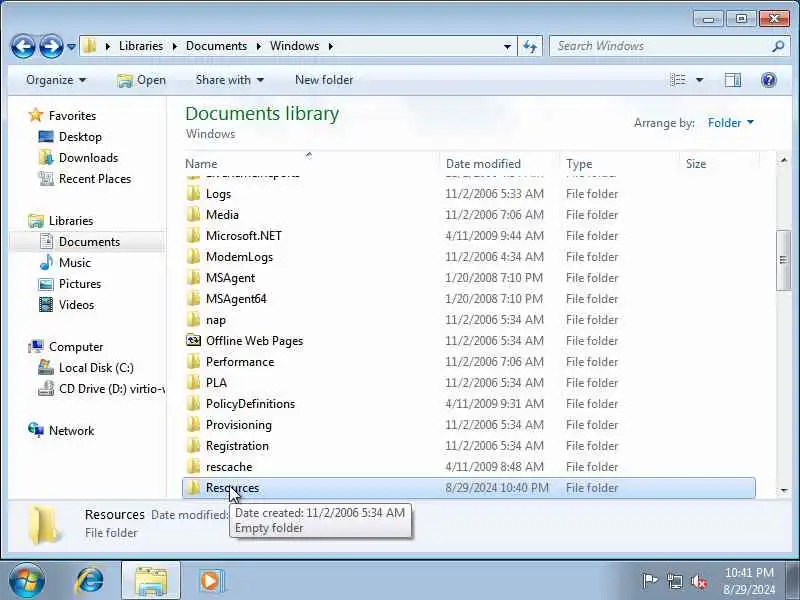Change your view using the view icon

pos(678,80)
